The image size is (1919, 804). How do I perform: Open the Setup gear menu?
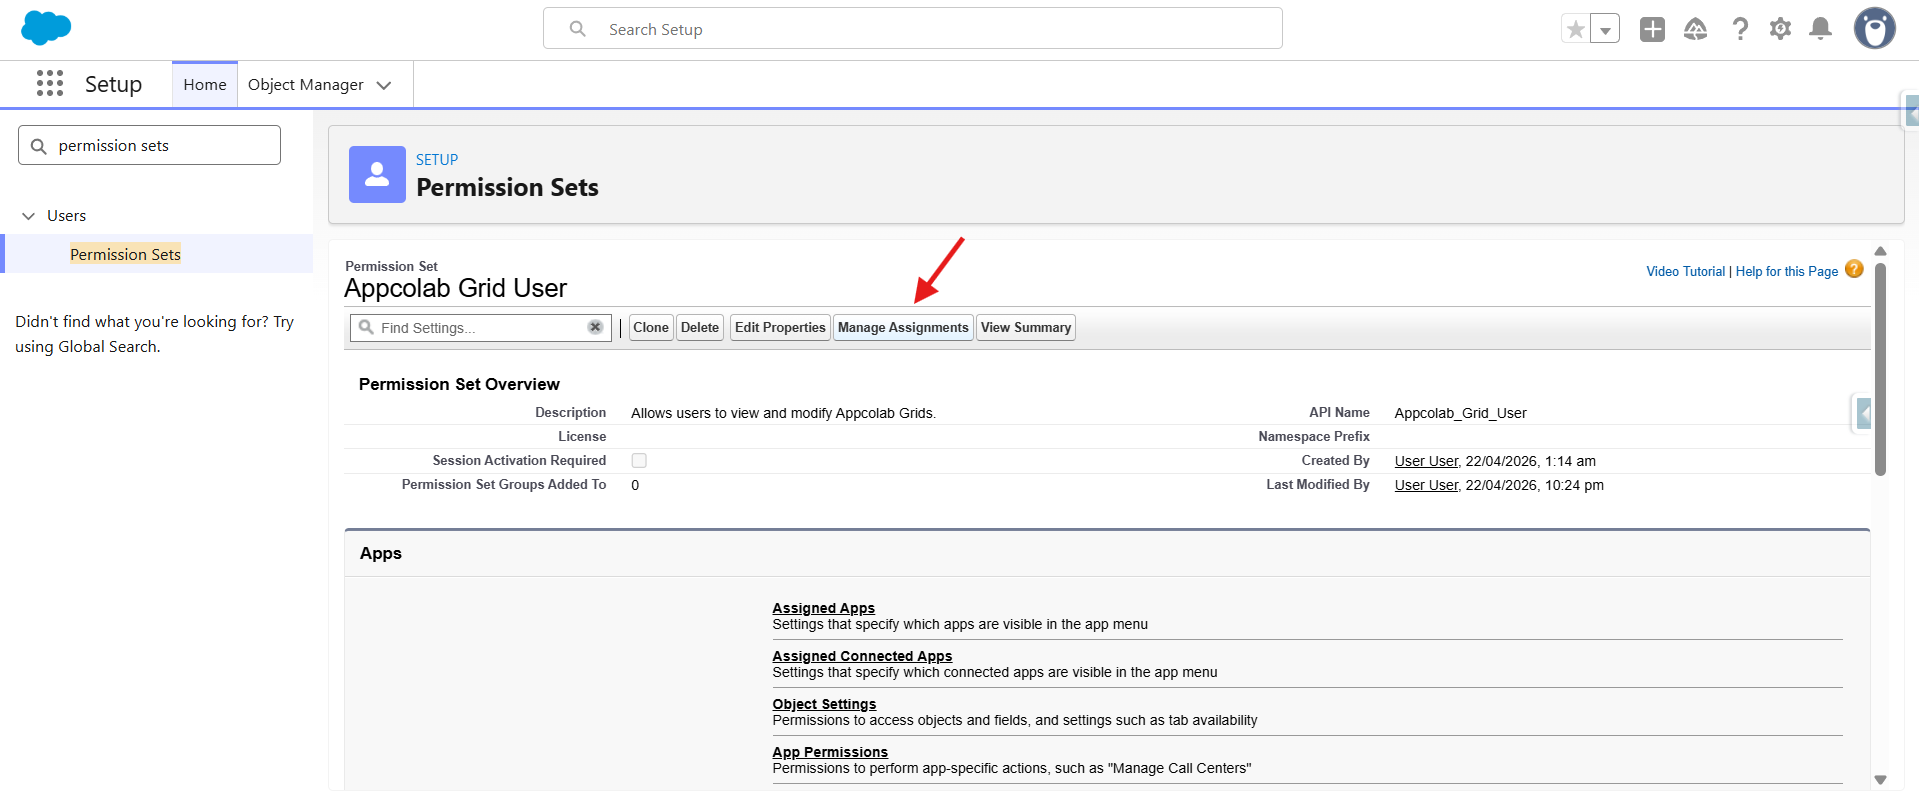1780,29
